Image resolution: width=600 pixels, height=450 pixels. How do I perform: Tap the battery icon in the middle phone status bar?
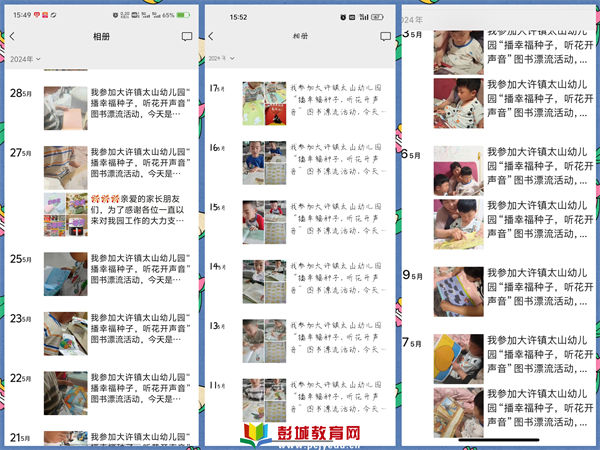click(377, 17)
